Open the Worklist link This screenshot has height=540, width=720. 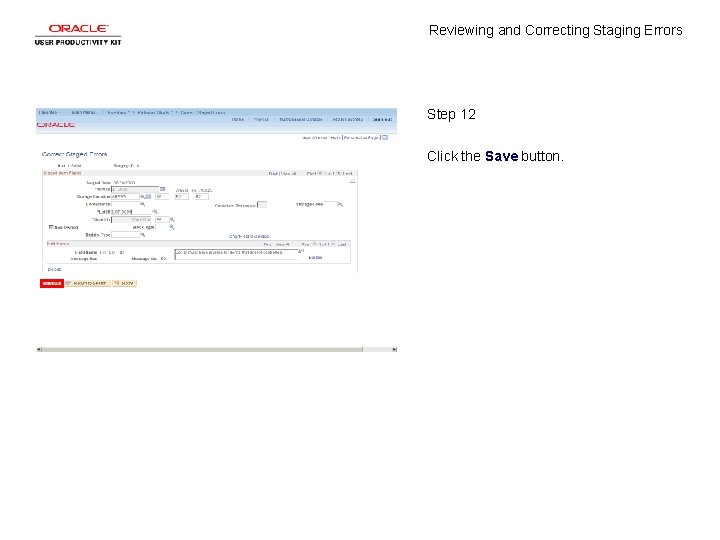coord(261,119)
